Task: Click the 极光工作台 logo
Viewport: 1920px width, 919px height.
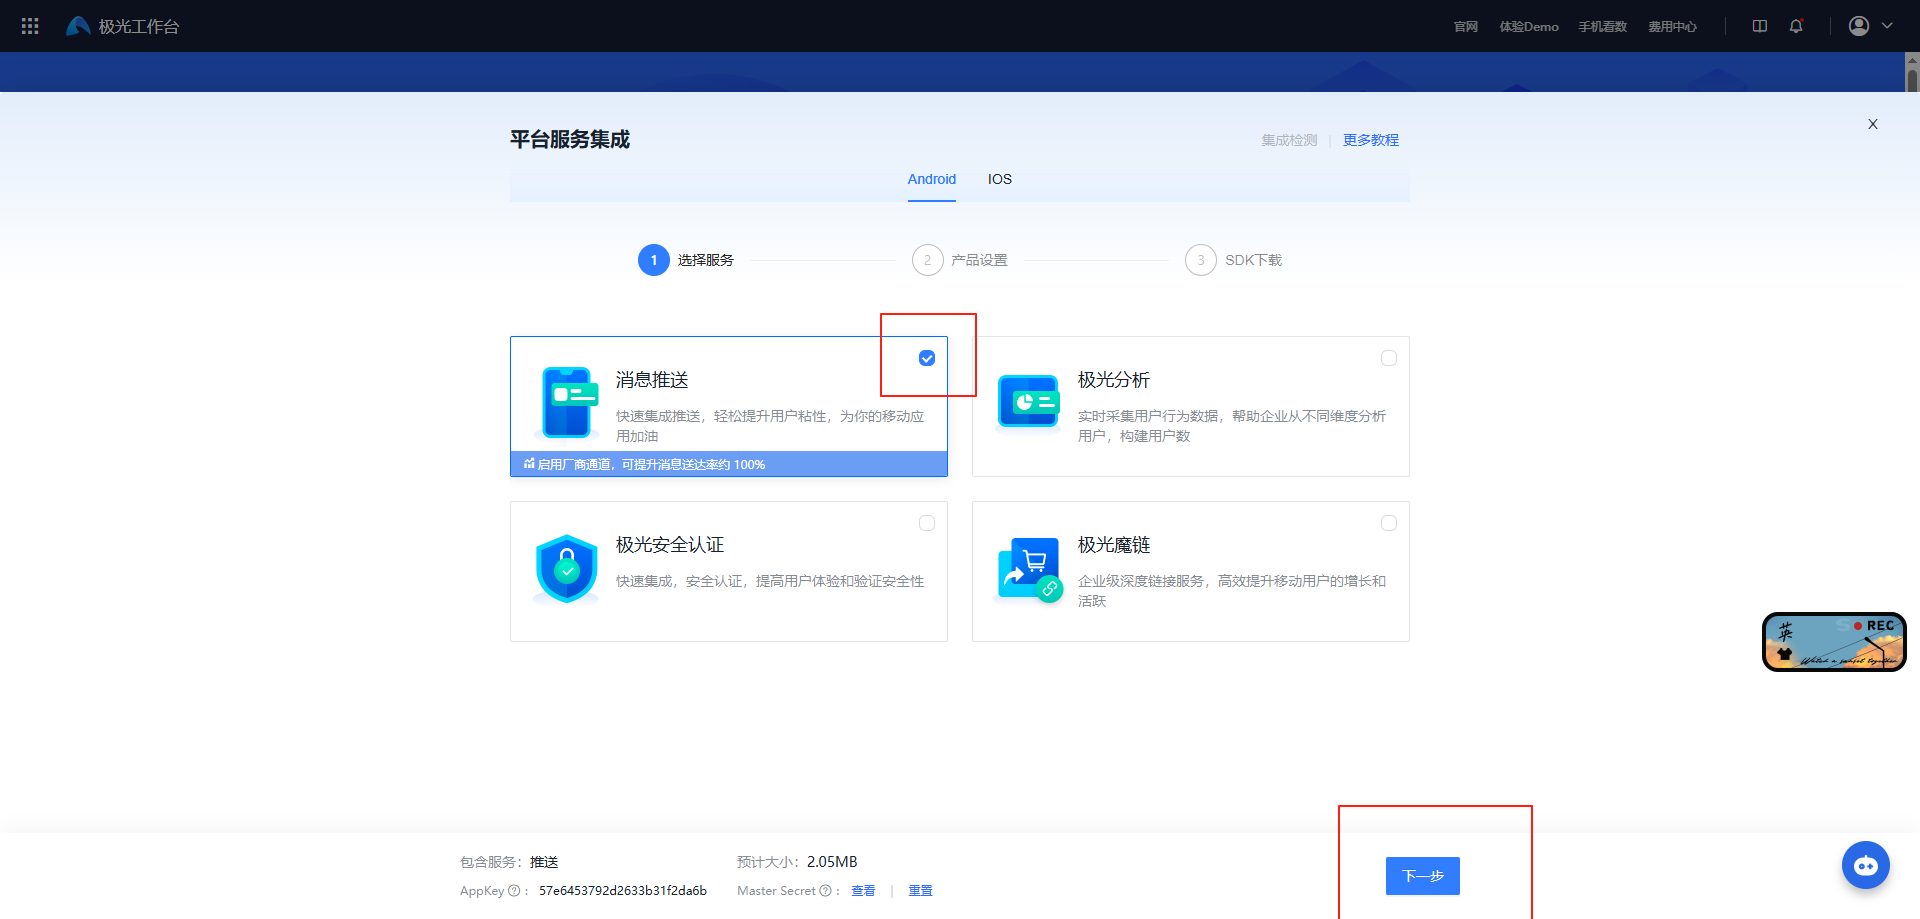Action: [122, 26]
